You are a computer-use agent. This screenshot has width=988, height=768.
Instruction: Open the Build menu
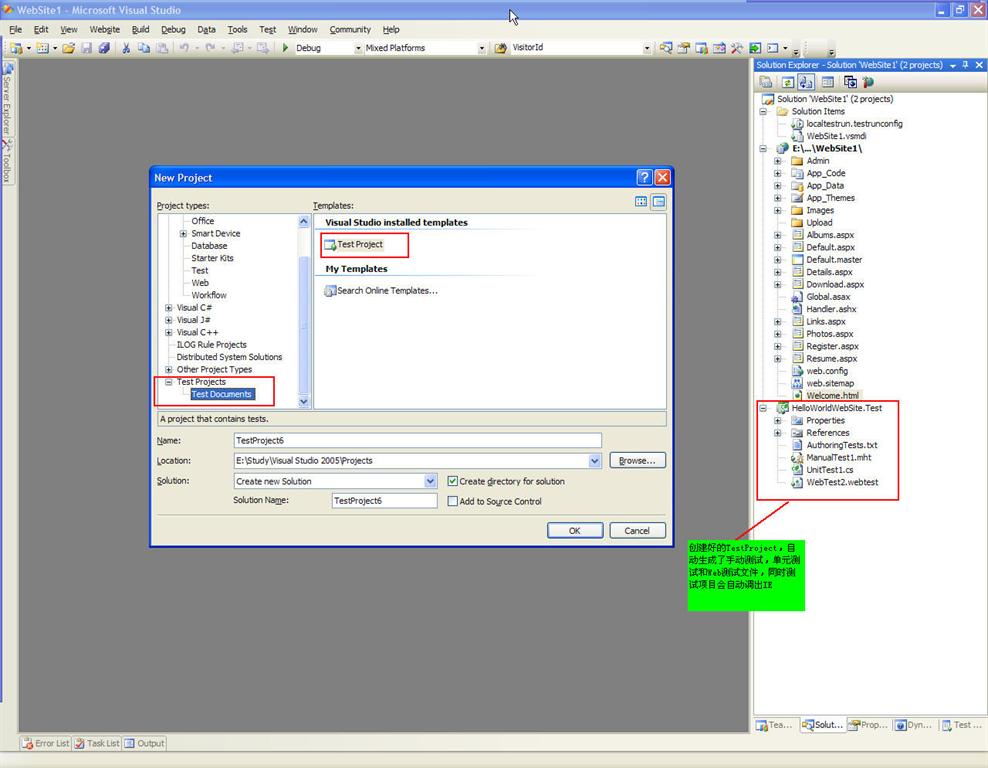pos(141,30)
